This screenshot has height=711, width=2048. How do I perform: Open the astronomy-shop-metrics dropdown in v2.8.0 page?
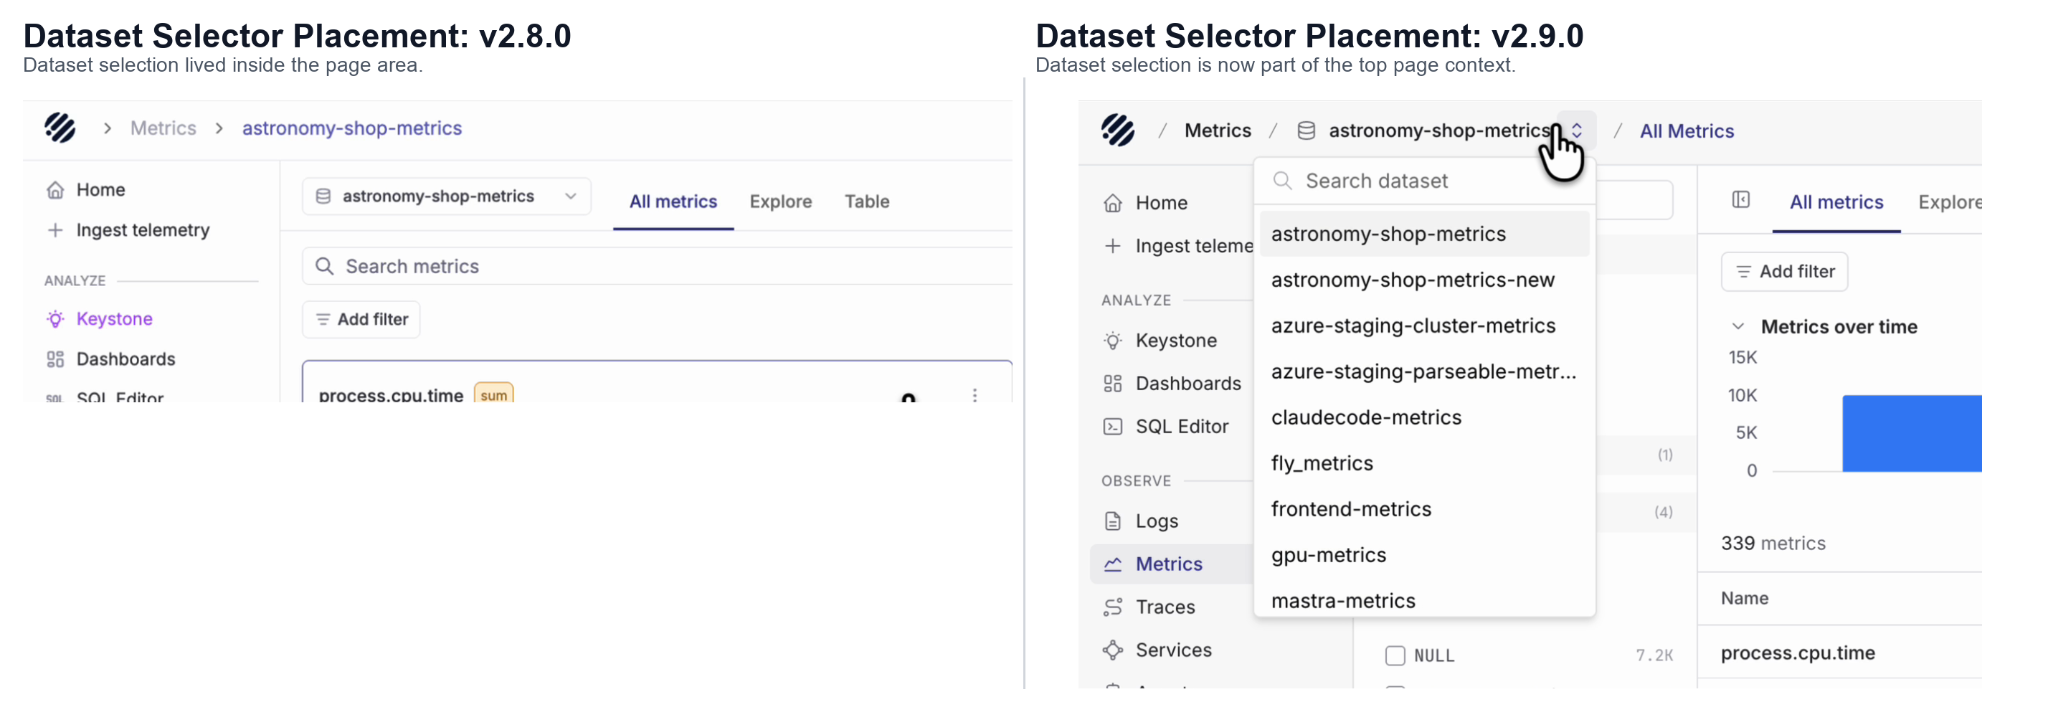(x=447, y=197)
